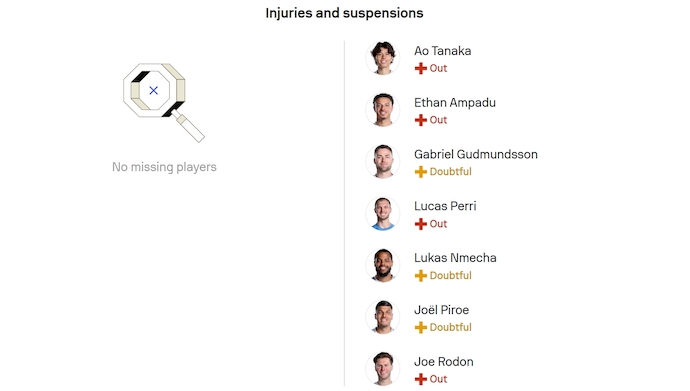Click the magnifying glass empty-state icon
The height and width of the screenshot is (391, 690).
(x=164, y=102)
